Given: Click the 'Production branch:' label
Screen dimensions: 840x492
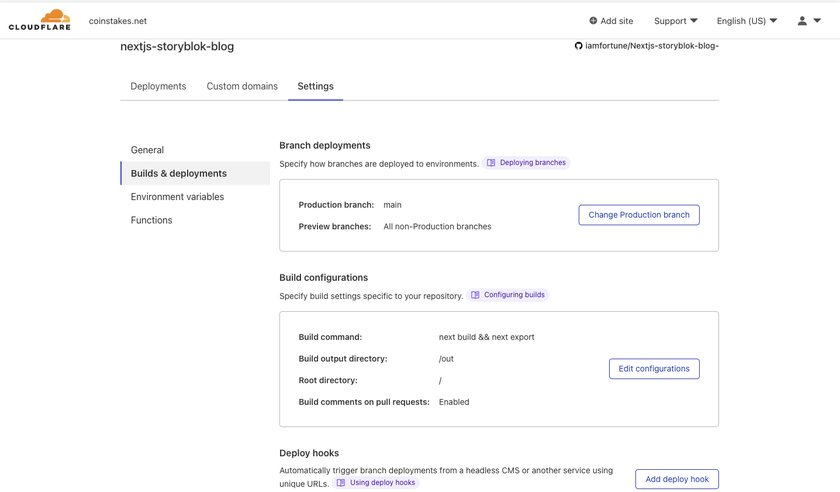Looking at the screenshot, I should [x=336, y=205].
